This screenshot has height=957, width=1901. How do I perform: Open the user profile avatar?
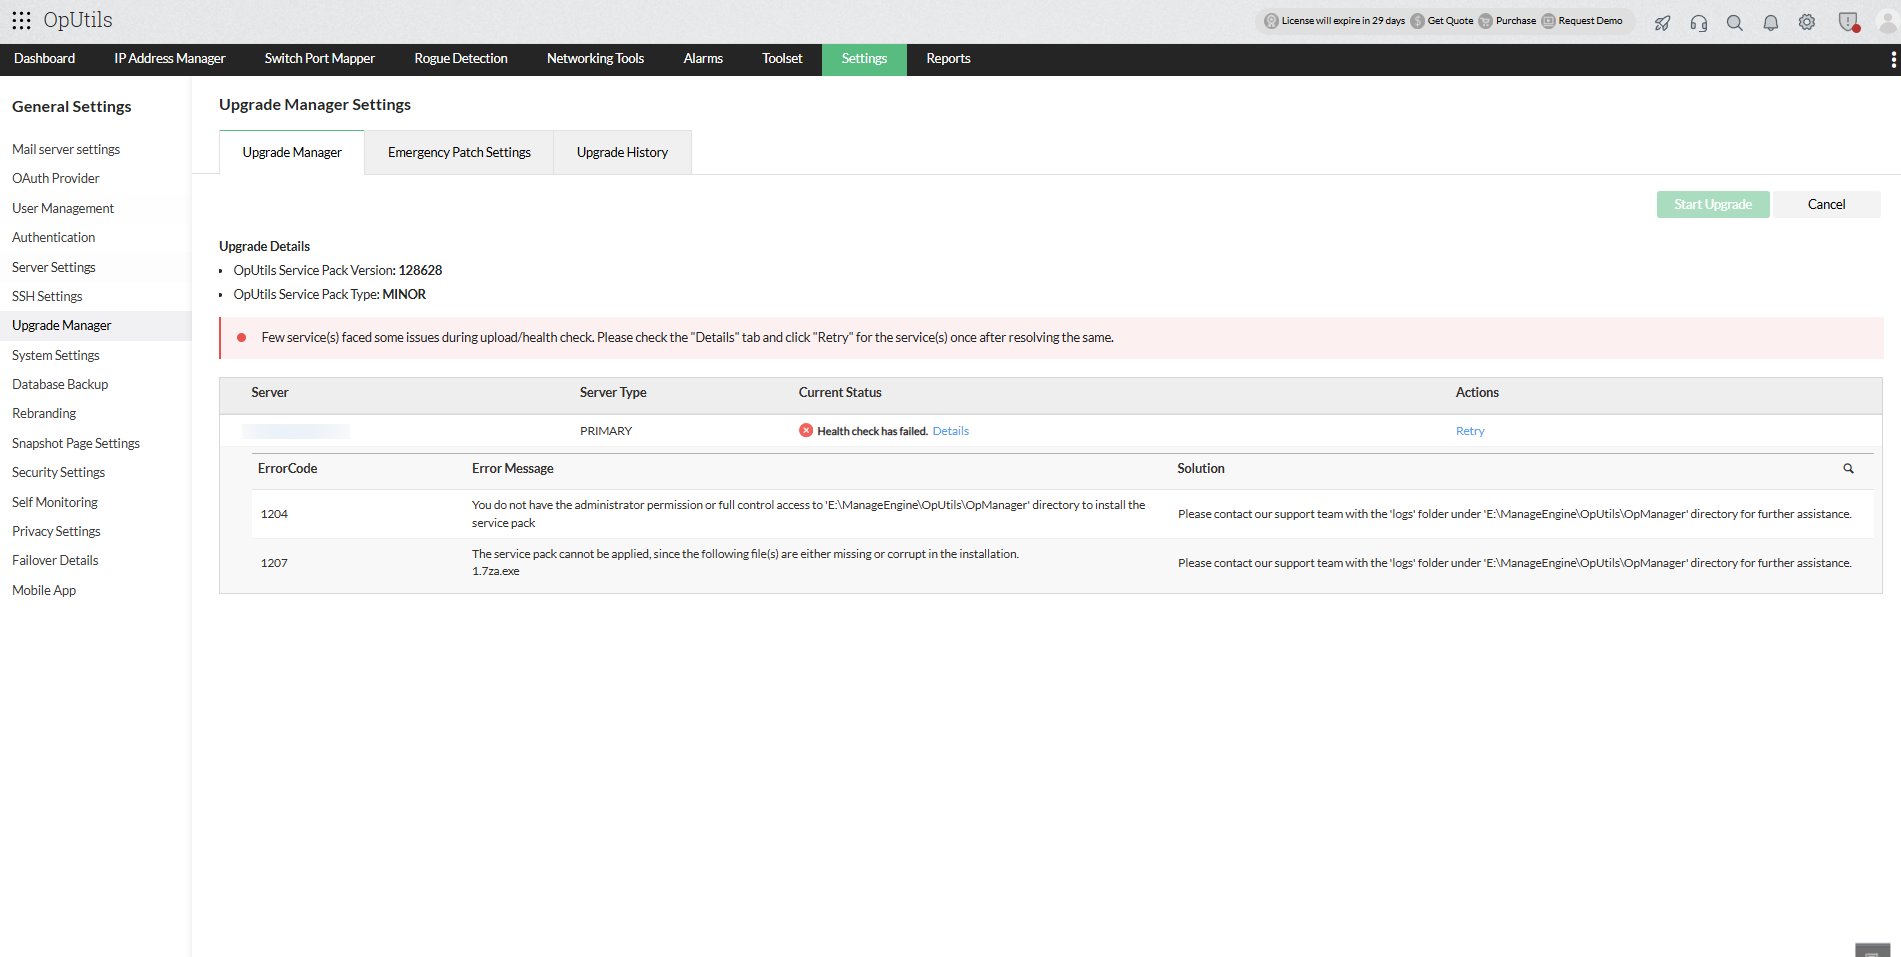coord(1887,22)
